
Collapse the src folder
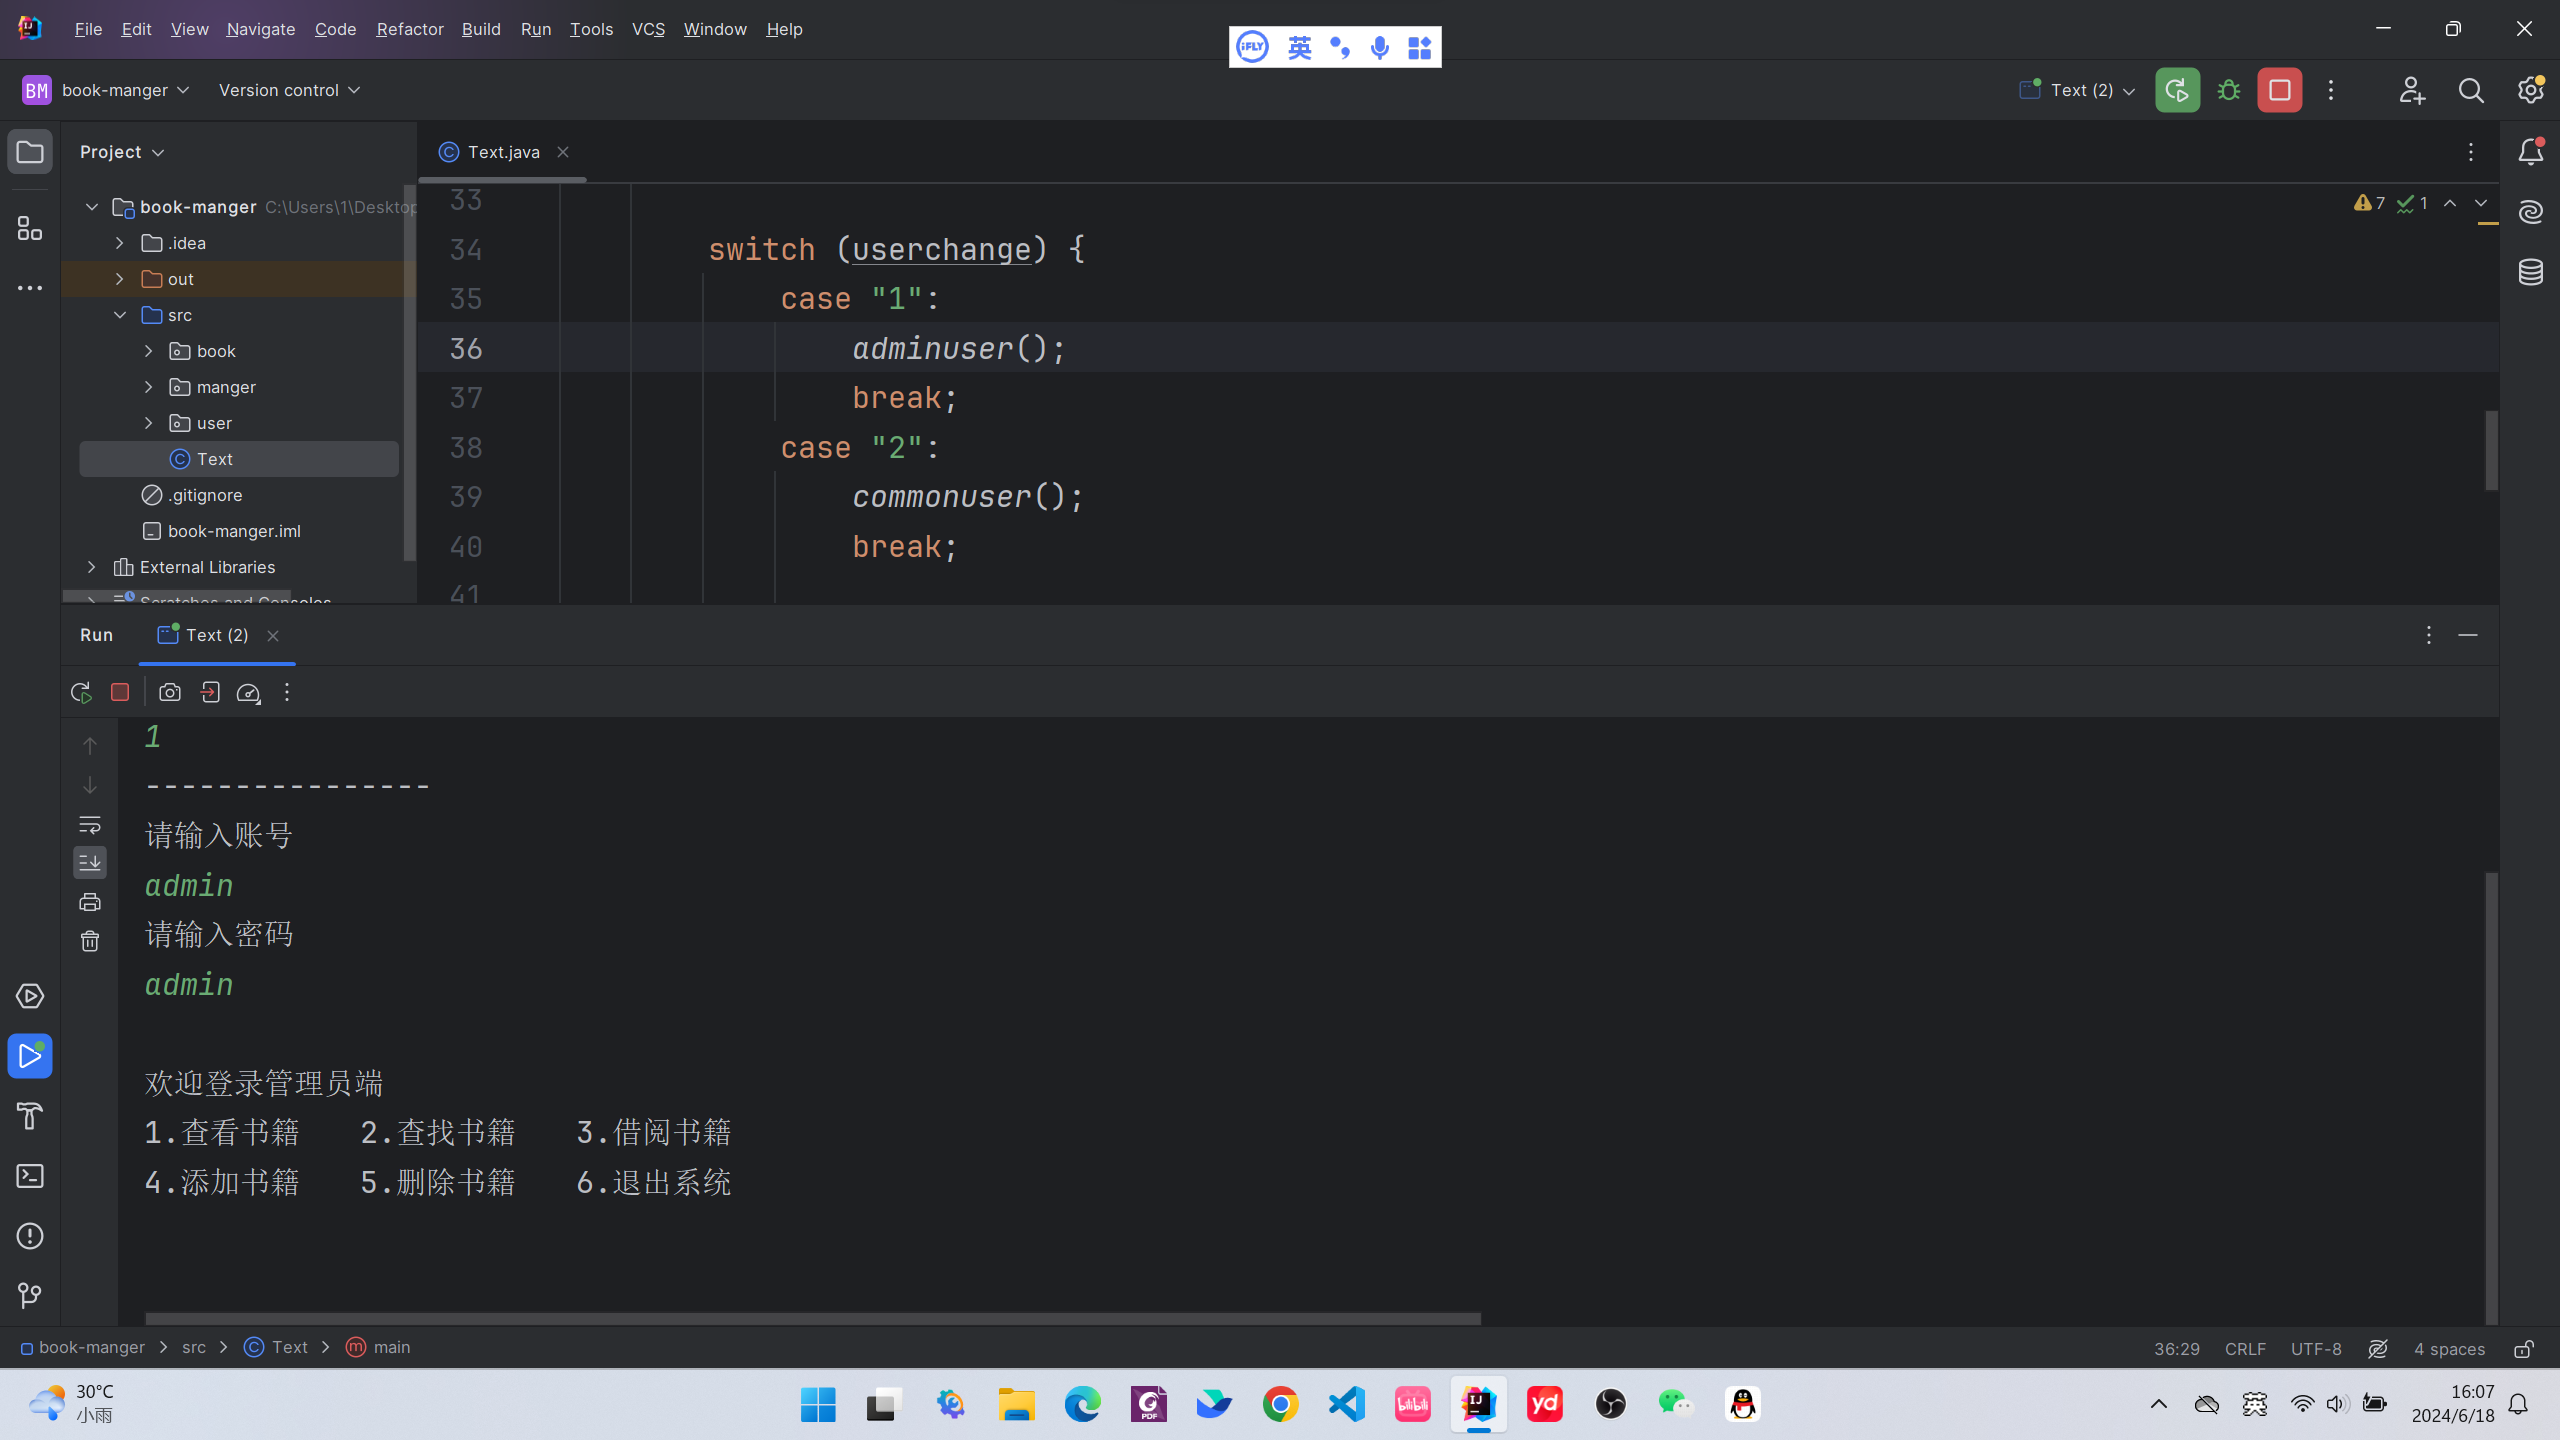coord(120,315)
